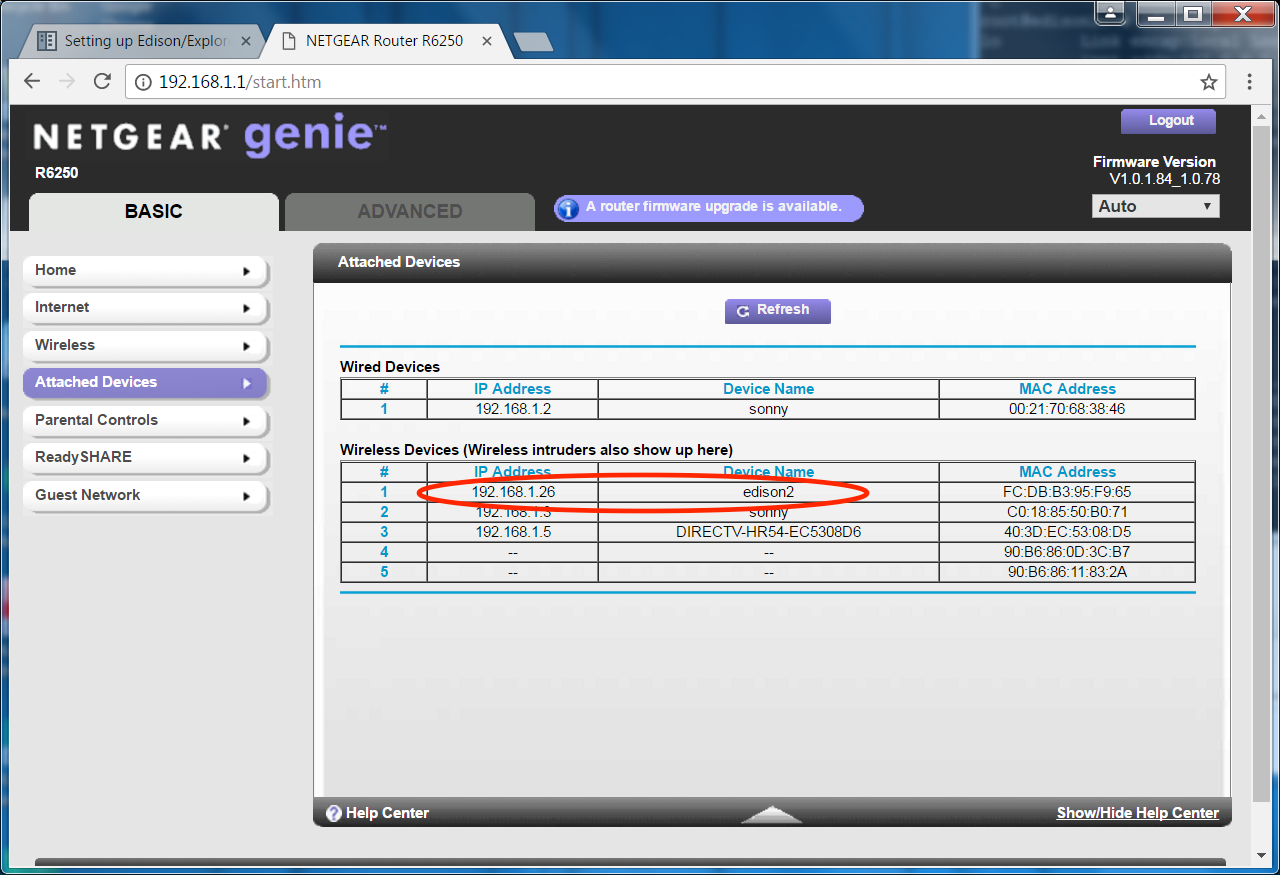Click the Show/Hide Help Center link
Viewport: 1280px width, 875px height.
click(x=1137, y=813)
